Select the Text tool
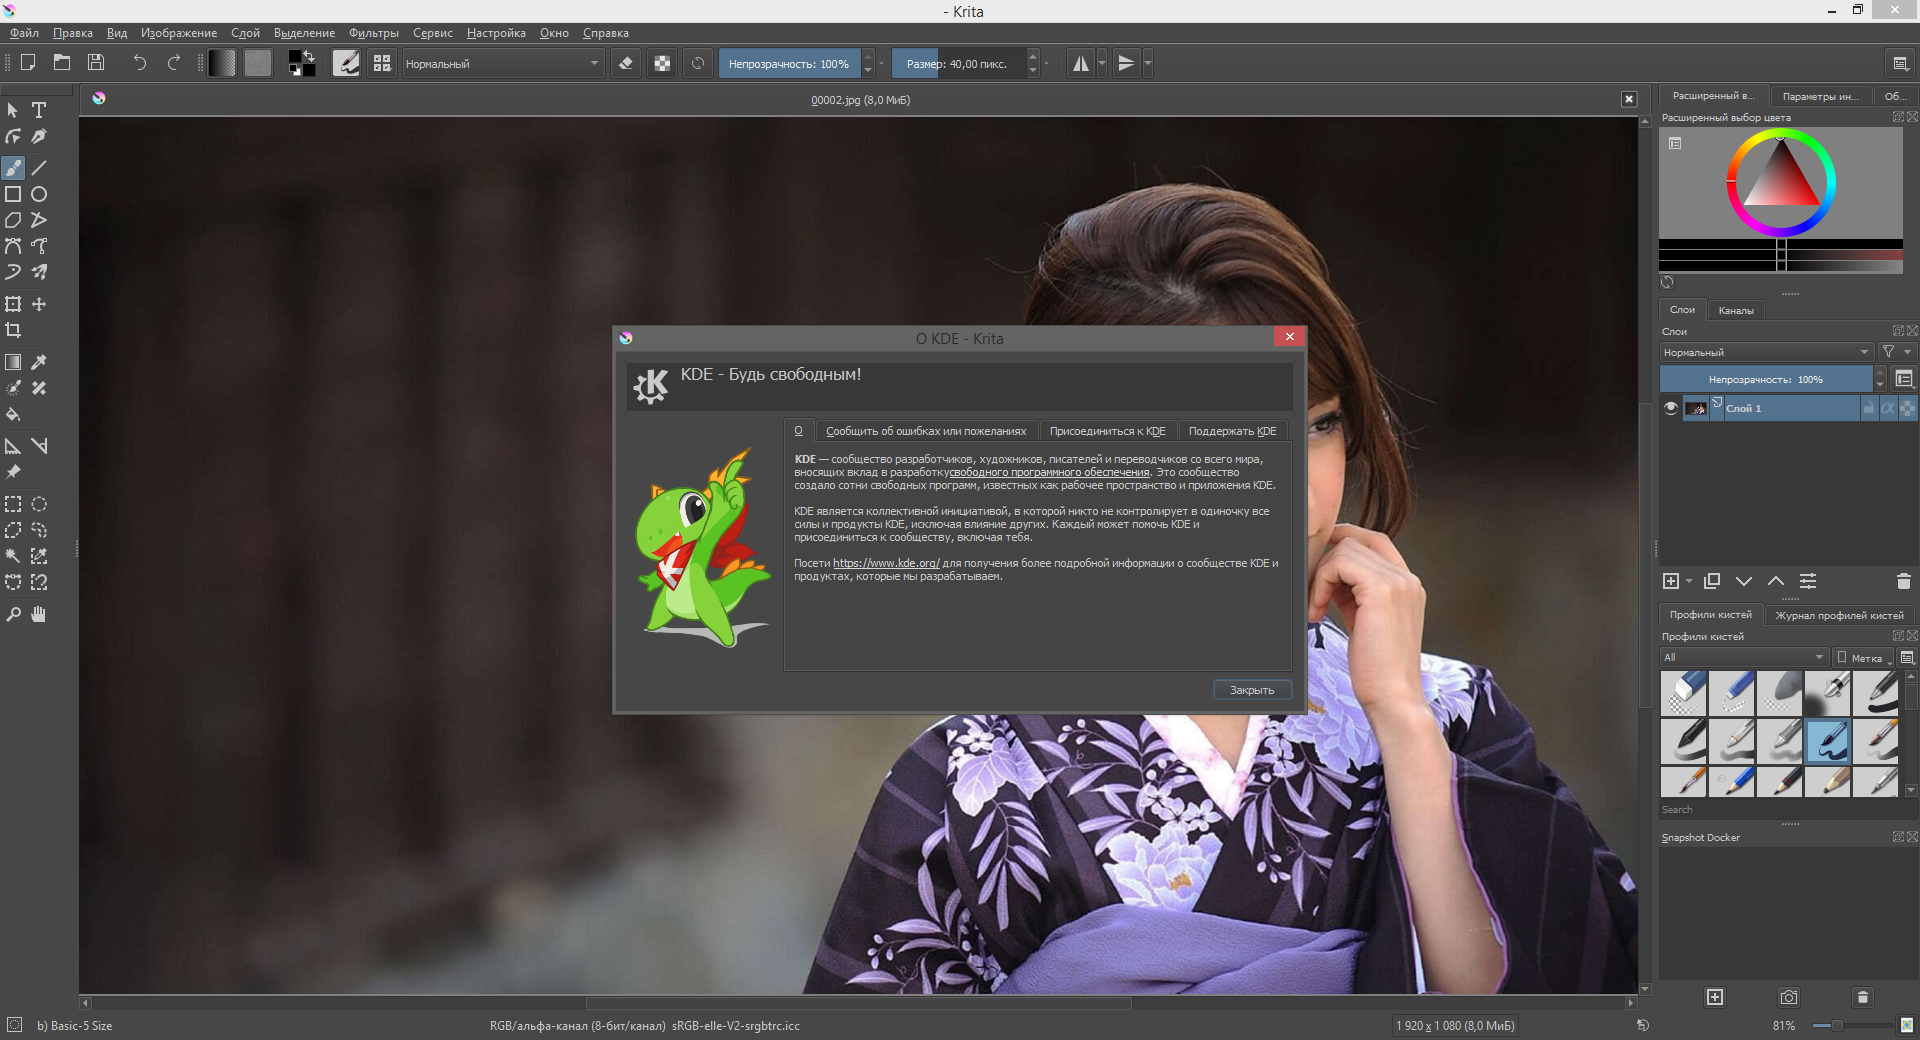The height and width of the screenshot is (1040, 1920). click(39, 110)
